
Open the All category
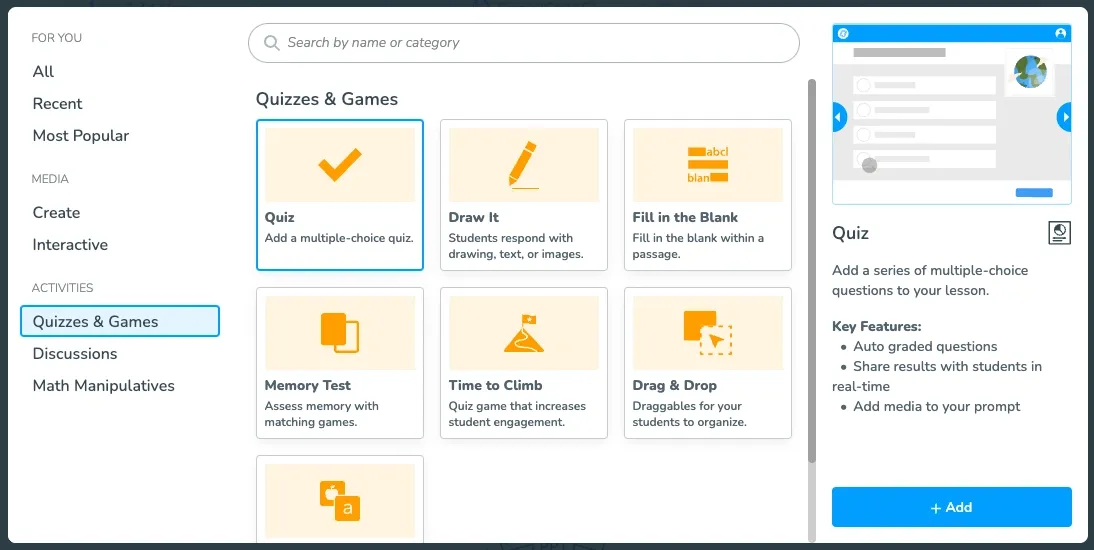click(x=43, y=72)
